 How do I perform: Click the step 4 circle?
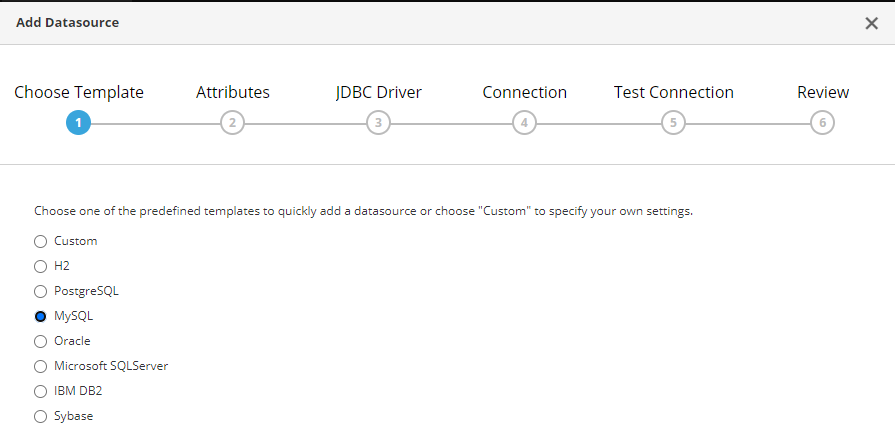pyautogui.click(x=524, y=123)
